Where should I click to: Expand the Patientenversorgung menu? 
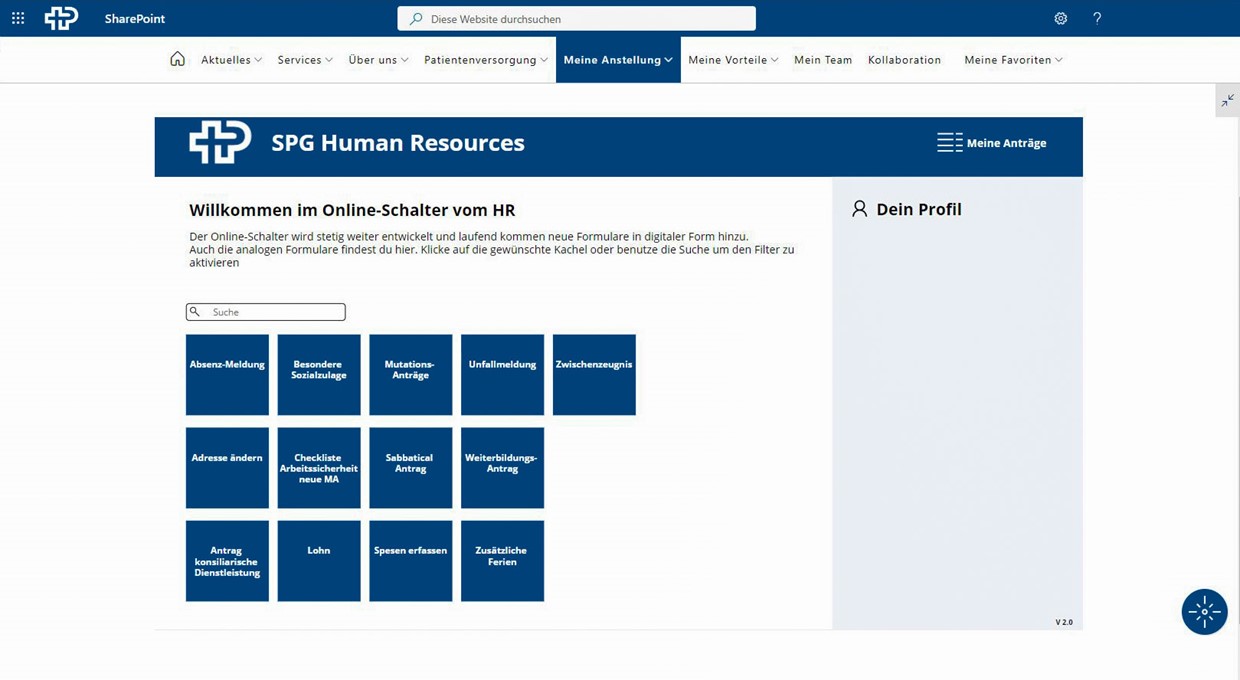tap(485, 60)
